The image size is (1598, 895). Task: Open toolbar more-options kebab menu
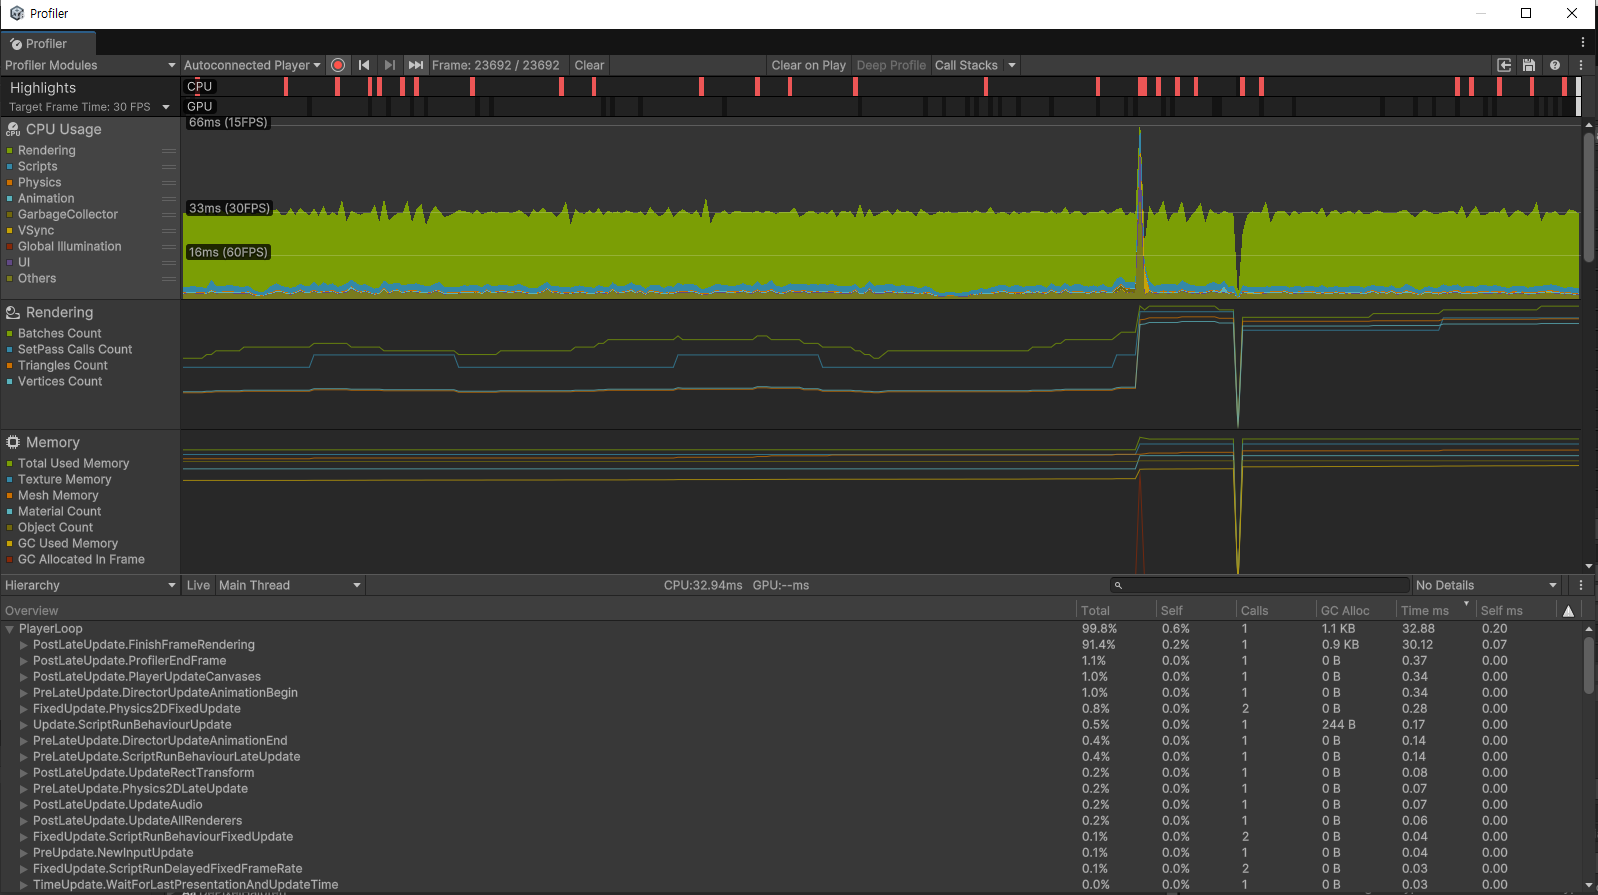pyautogui.click(x=1581, y=65)
